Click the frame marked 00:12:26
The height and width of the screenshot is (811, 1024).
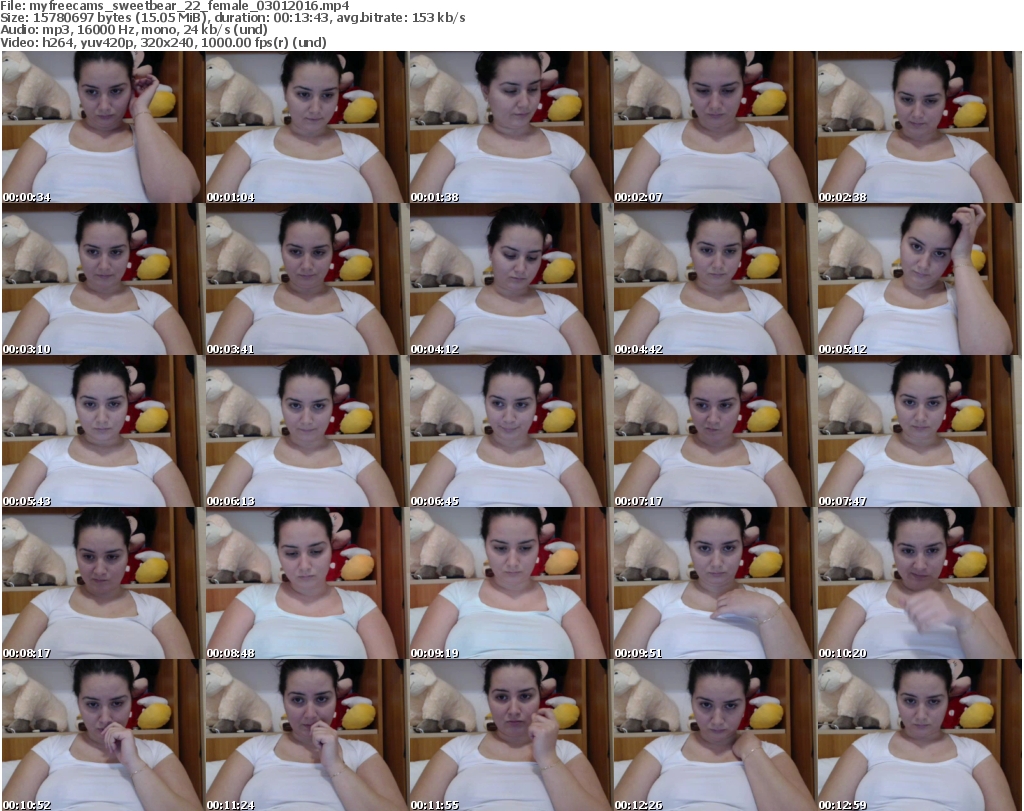(714, 735)
